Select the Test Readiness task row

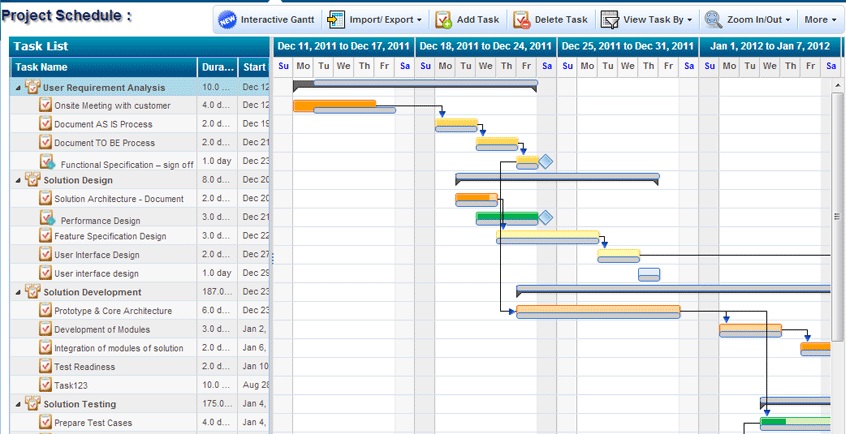[112, 367]
